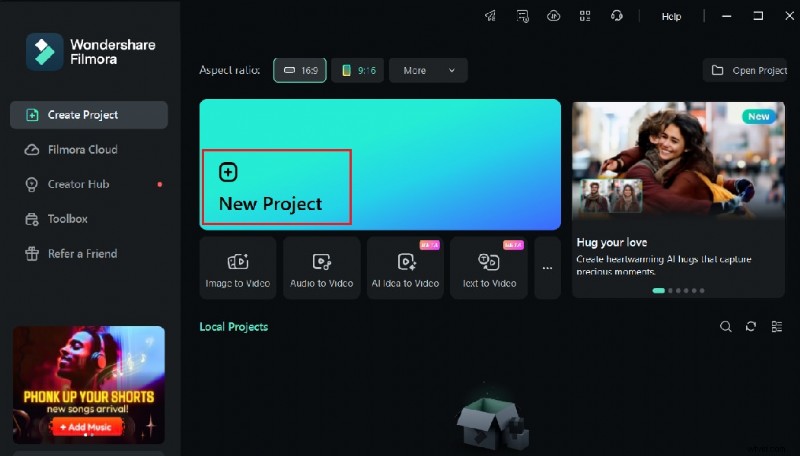The width and height of the screenshot is (800, 456).
Task: Open AI Idea to Video feature
Action: 405,268
